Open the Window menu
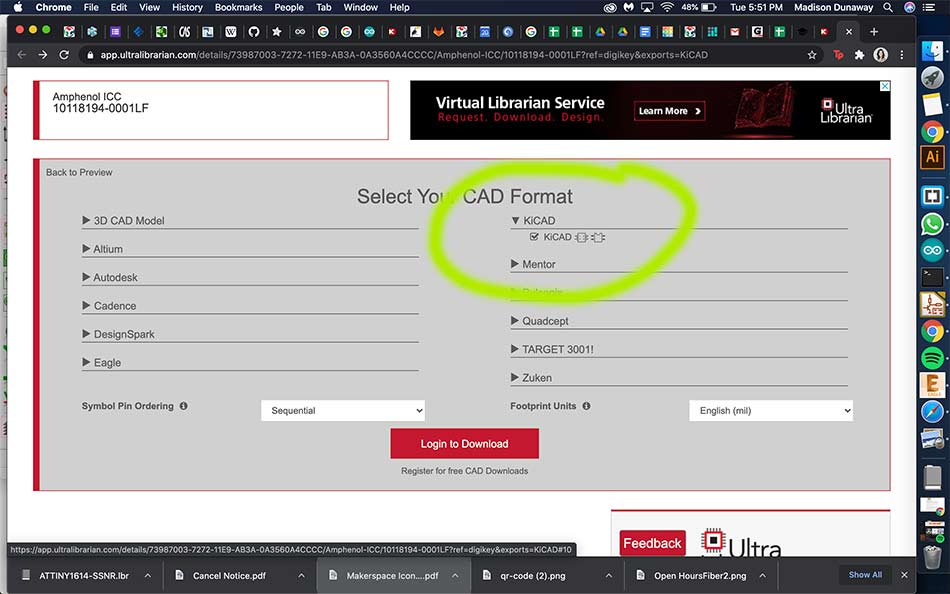Screen dimensions: 950x594 tap(360, 7)
